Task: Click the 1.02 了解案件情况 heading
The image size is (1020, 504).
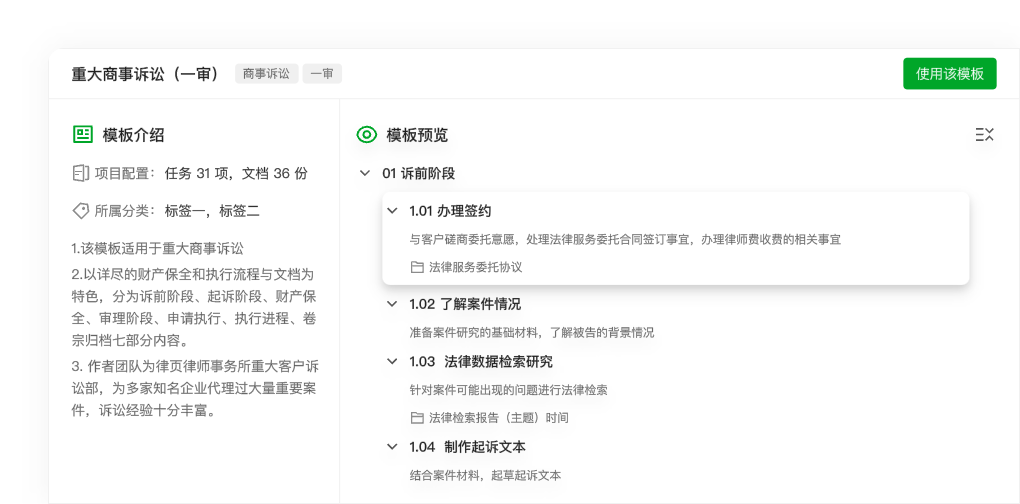Action: click(x=465, y=304)
